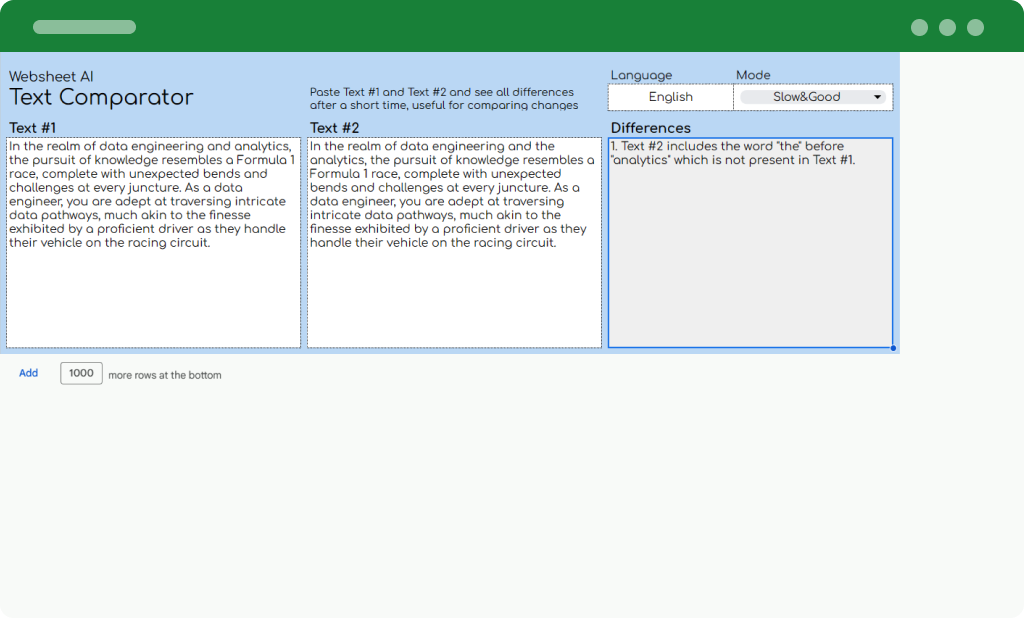Click into the Text #1 input box
Viewport: 1024px width, 618px height.
coord(153,242)
